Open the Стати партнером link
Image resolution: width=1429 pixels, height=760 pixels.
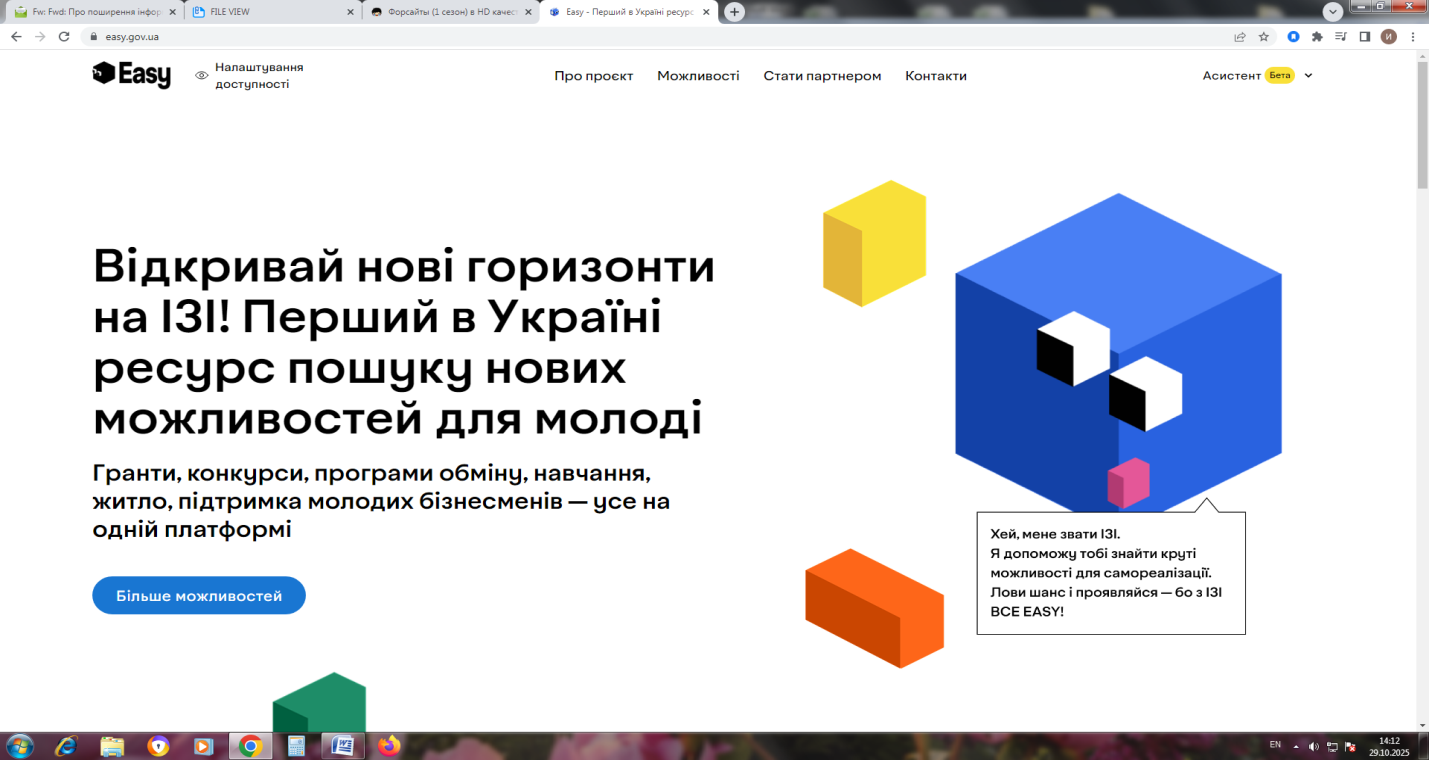click(822, 76)
